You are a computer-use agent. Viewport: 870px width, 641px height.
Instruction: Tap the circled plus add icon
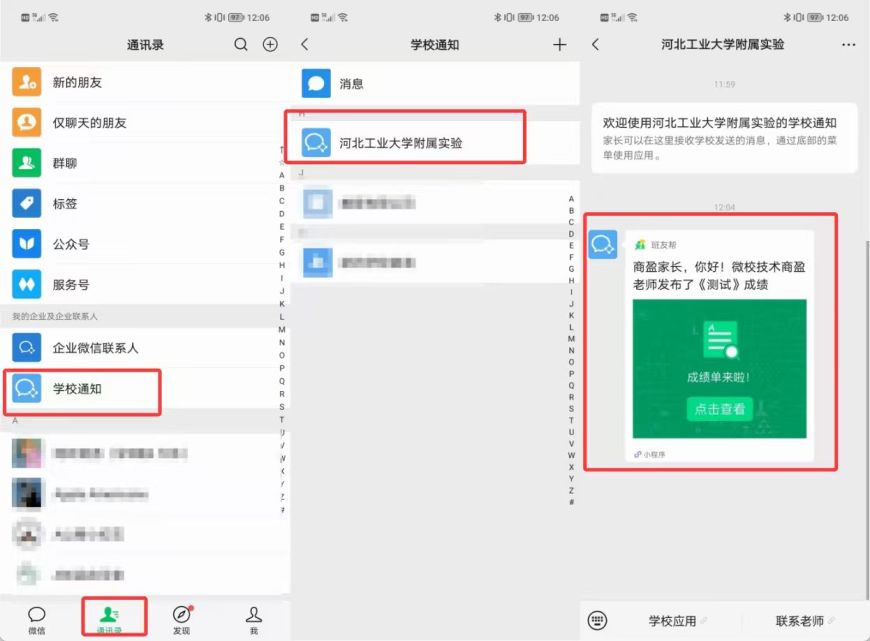pos(270,45)
